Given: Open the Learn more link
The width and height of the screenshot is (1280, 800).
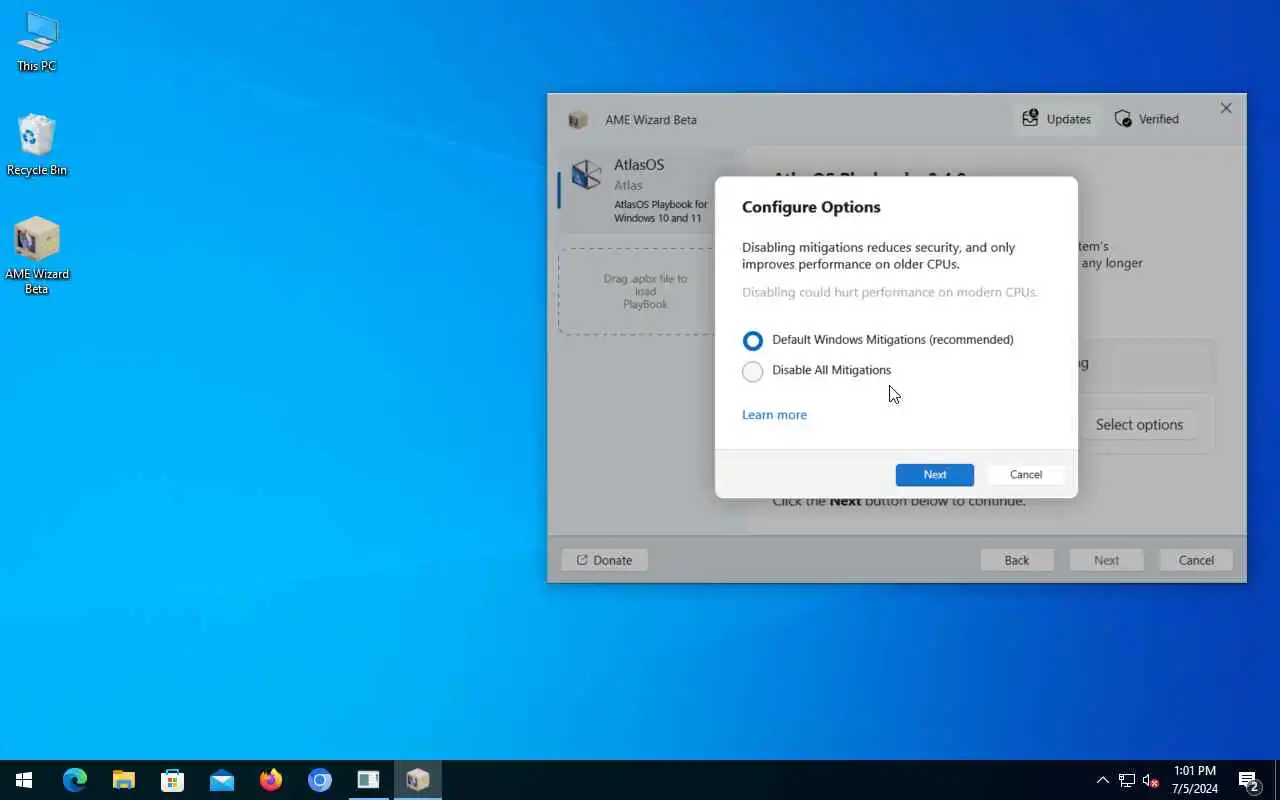Looking at the screenshot, I should click(x=774, y=415).
